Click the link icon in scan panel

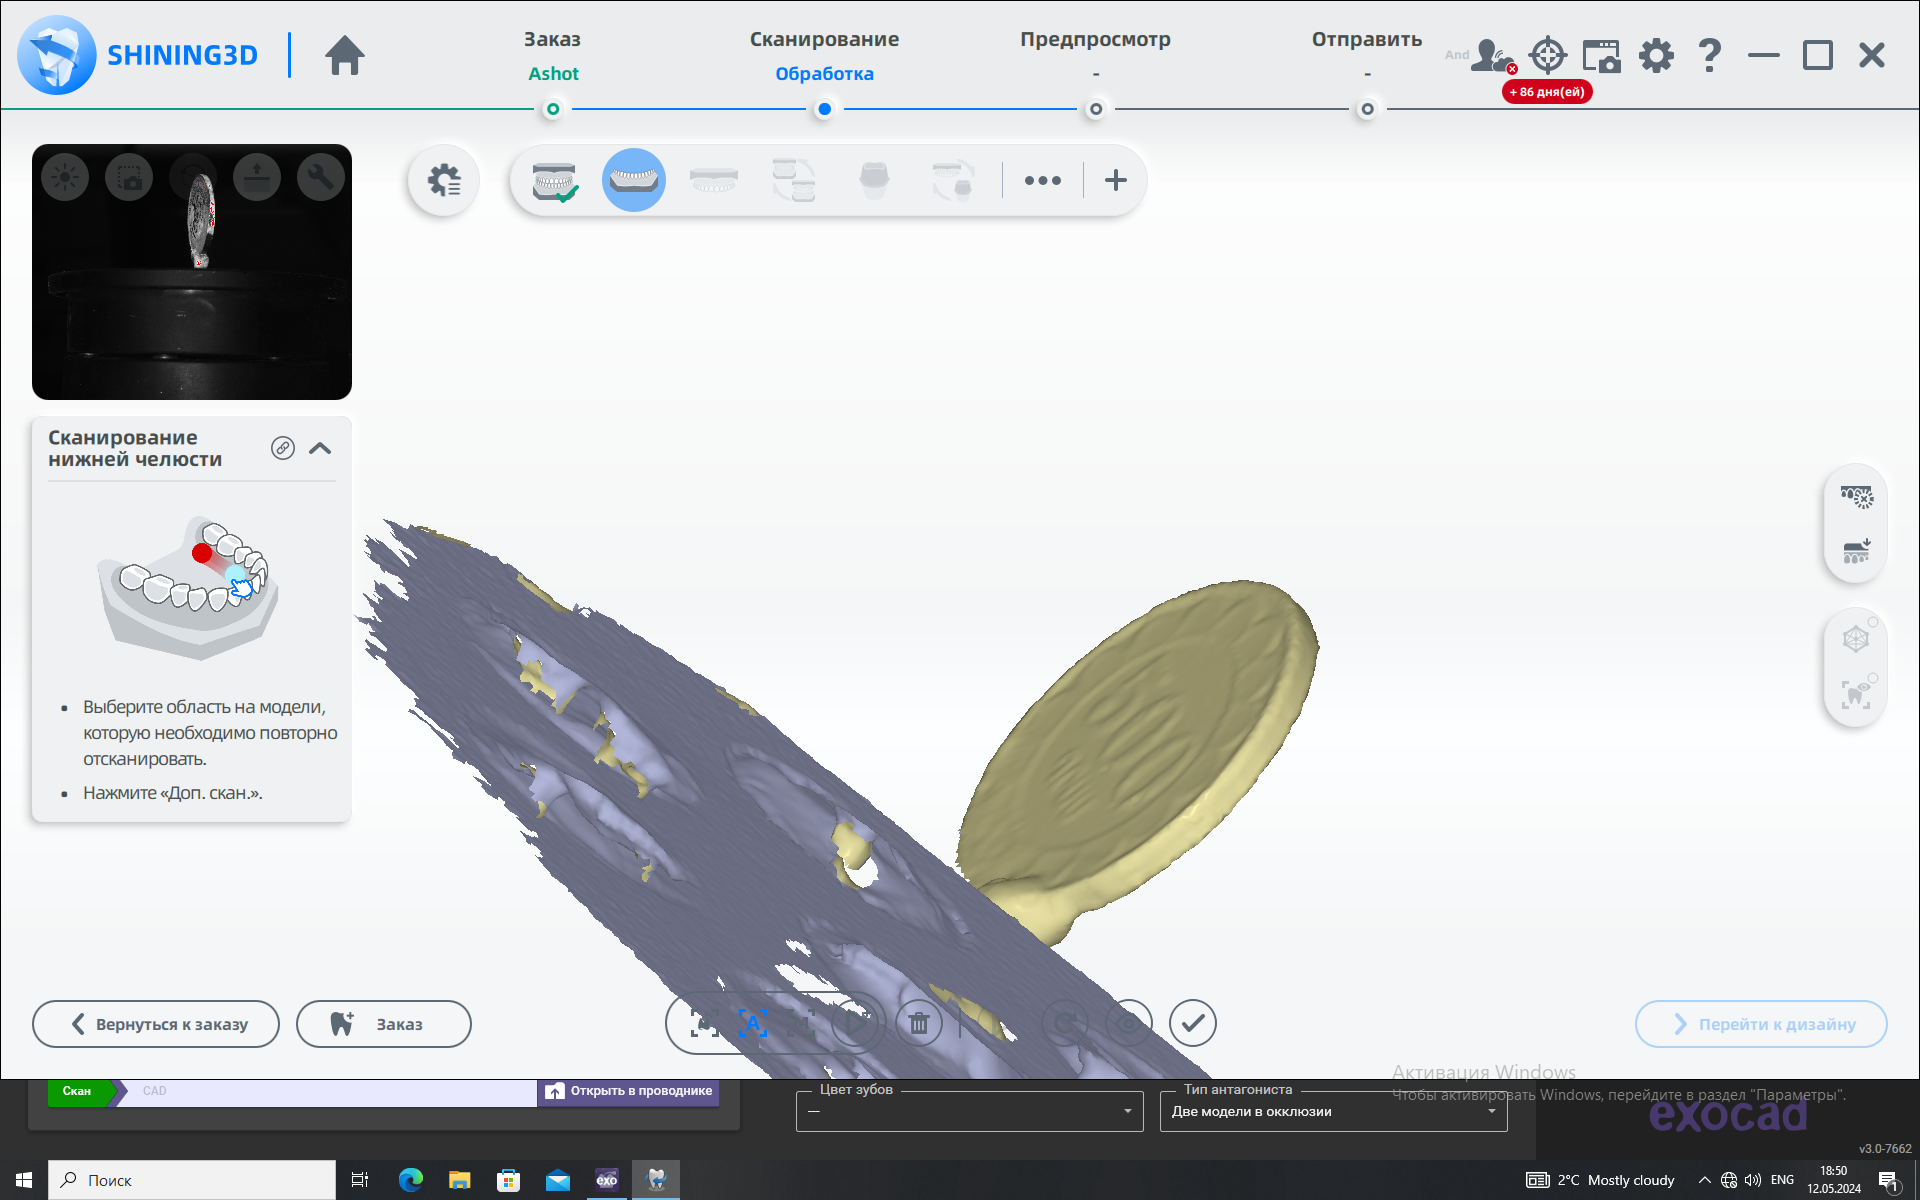point(283,448)
